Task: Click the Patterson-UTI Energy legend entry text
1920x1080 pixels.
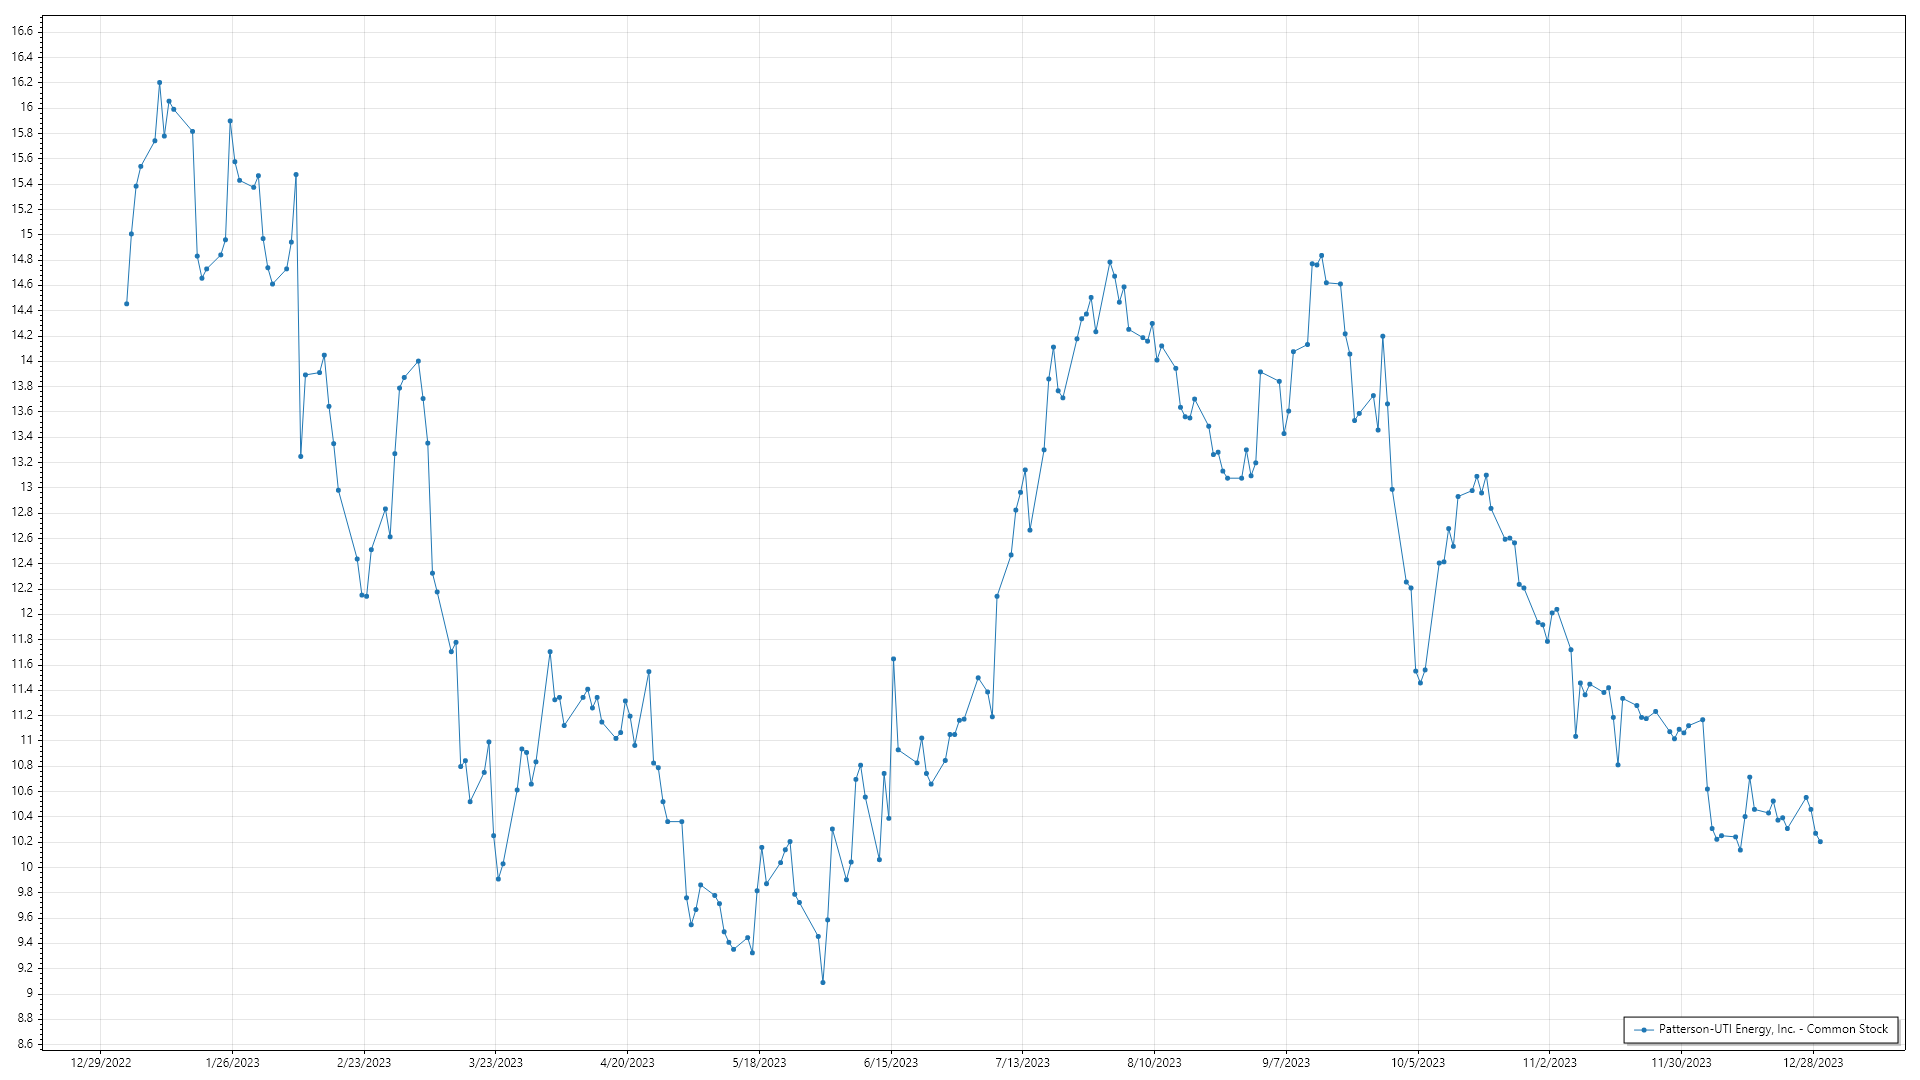Action: tap(1773, 1029)
